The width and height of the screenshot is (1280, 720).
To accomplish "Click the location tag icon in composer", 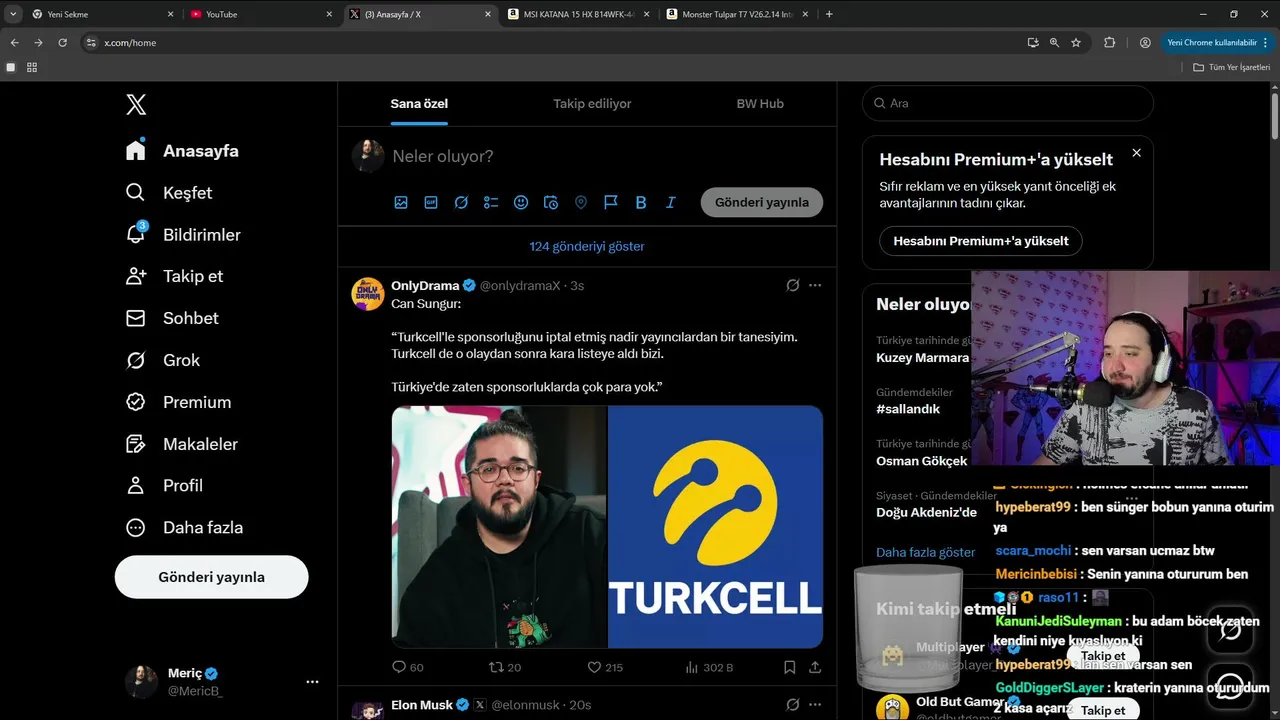I will tap(581, 202).
